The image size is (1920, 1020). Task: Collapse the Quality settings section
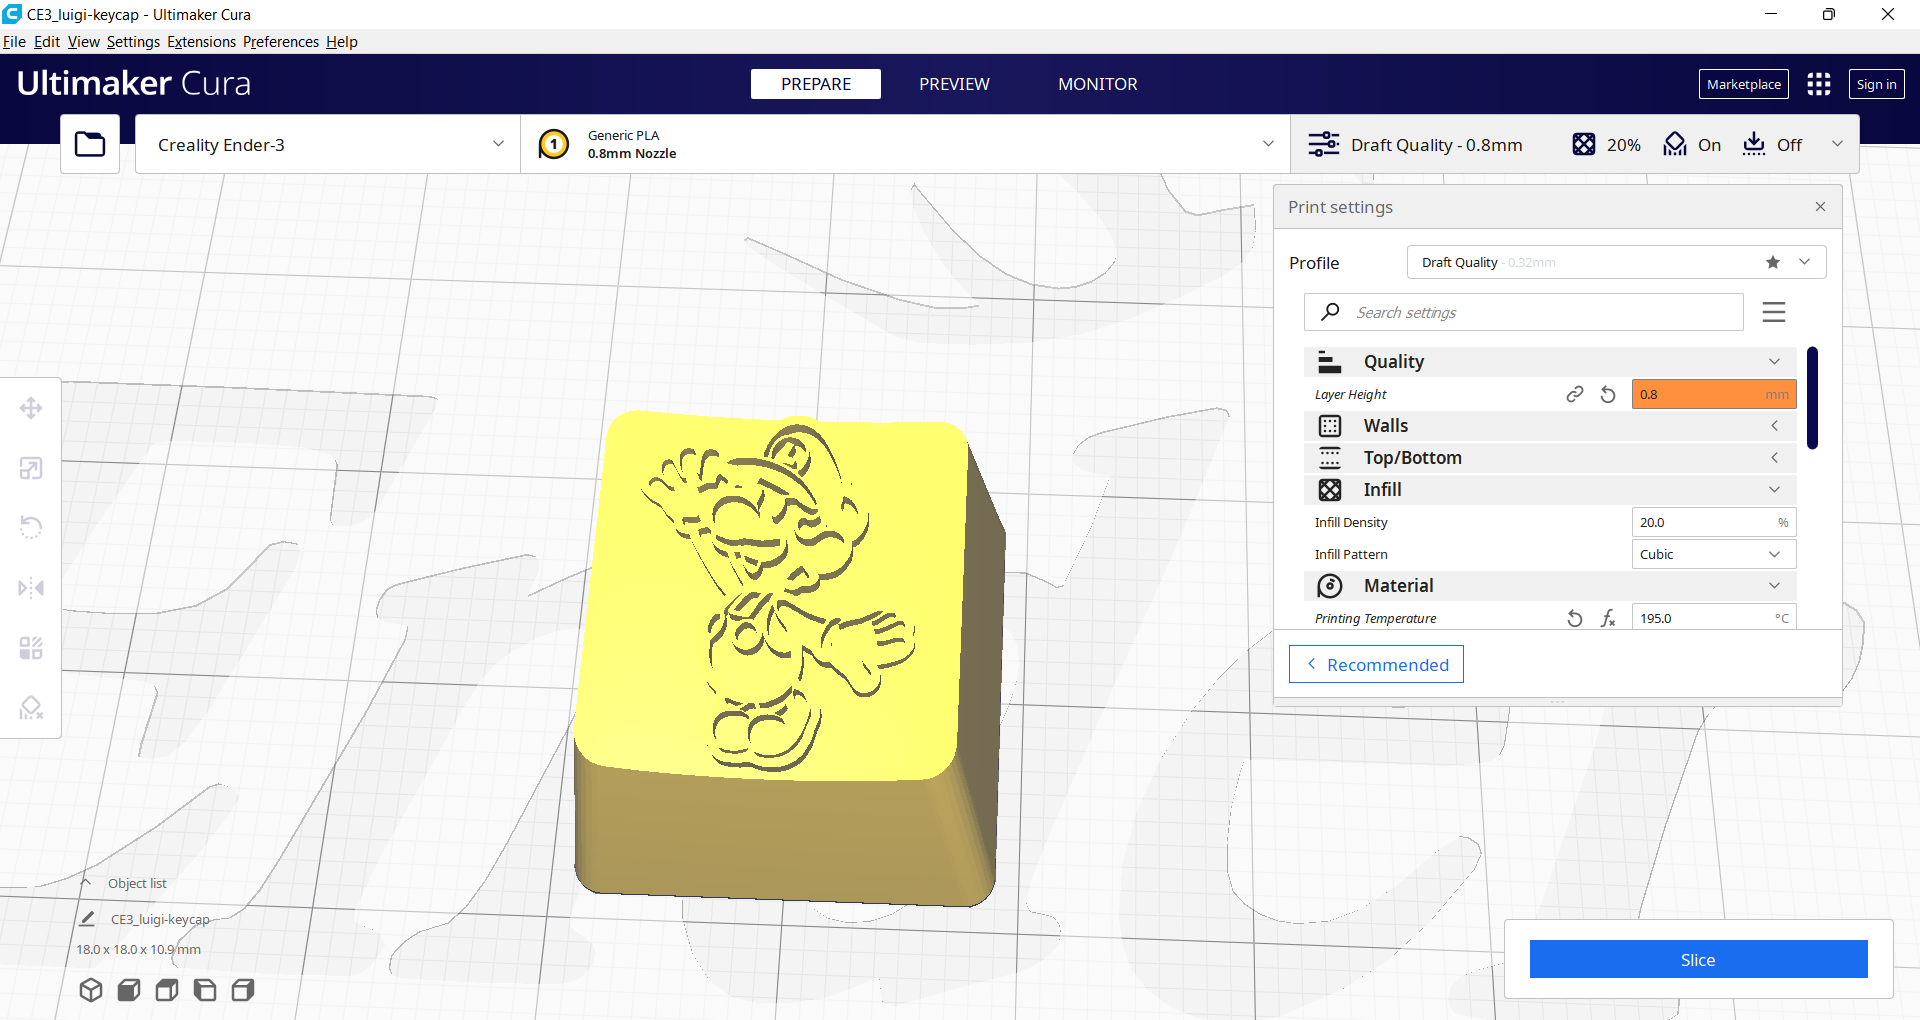(1550, 362)
